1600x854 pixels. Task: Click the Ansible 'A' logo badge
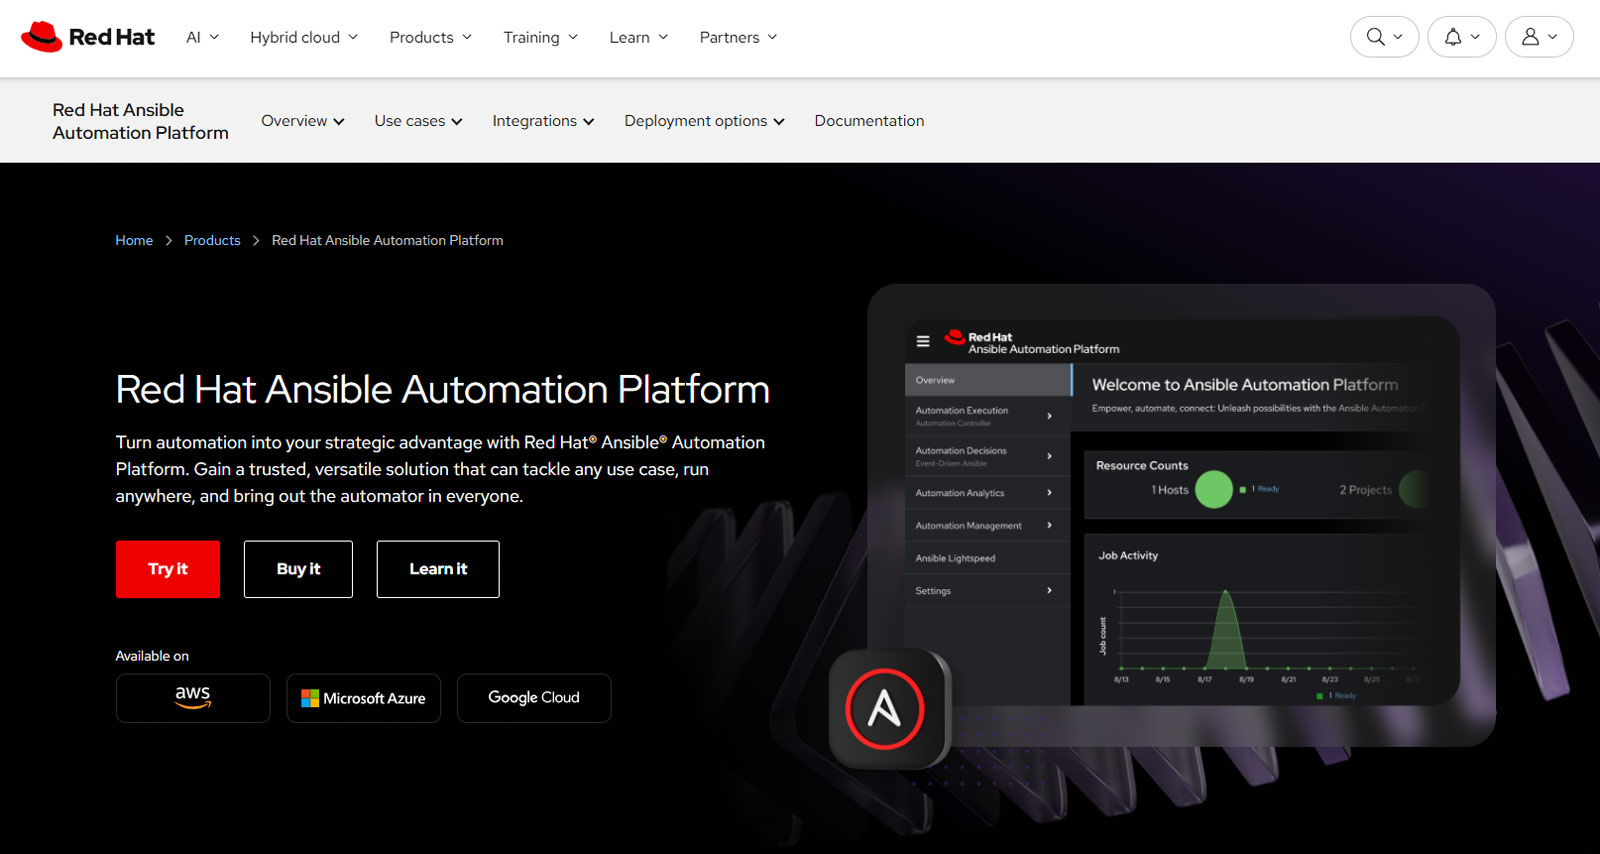tap(885, 709)
